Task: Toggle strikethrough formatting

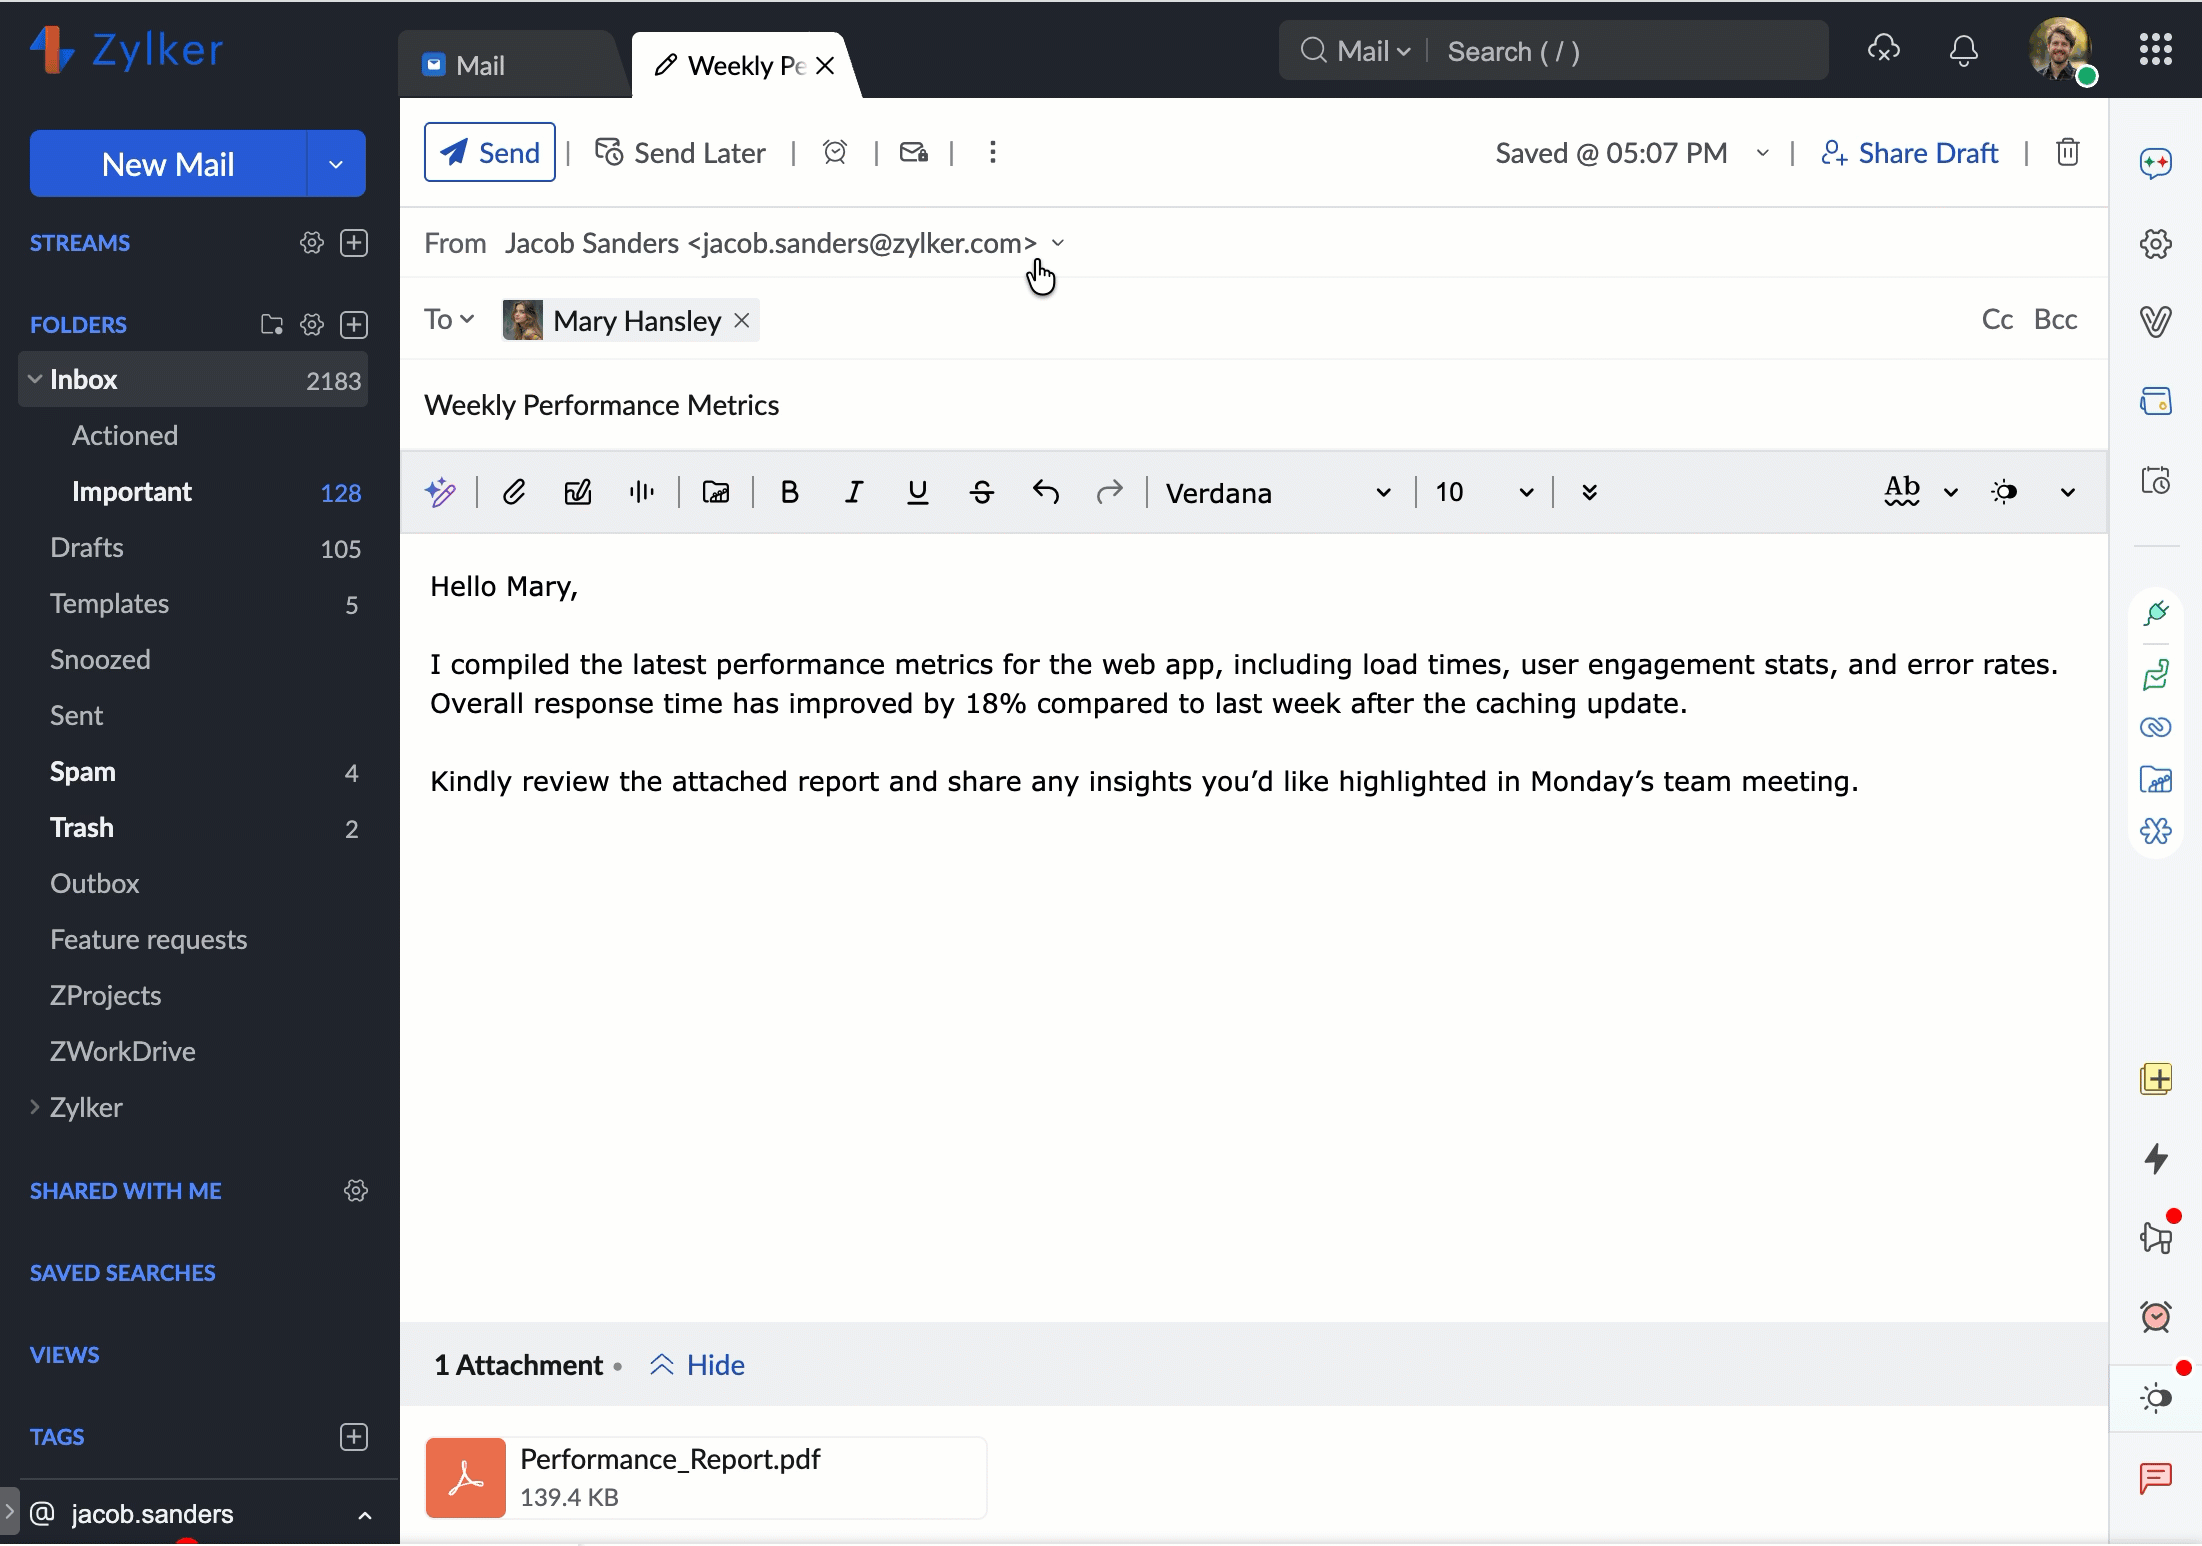Action: (982, 492)
